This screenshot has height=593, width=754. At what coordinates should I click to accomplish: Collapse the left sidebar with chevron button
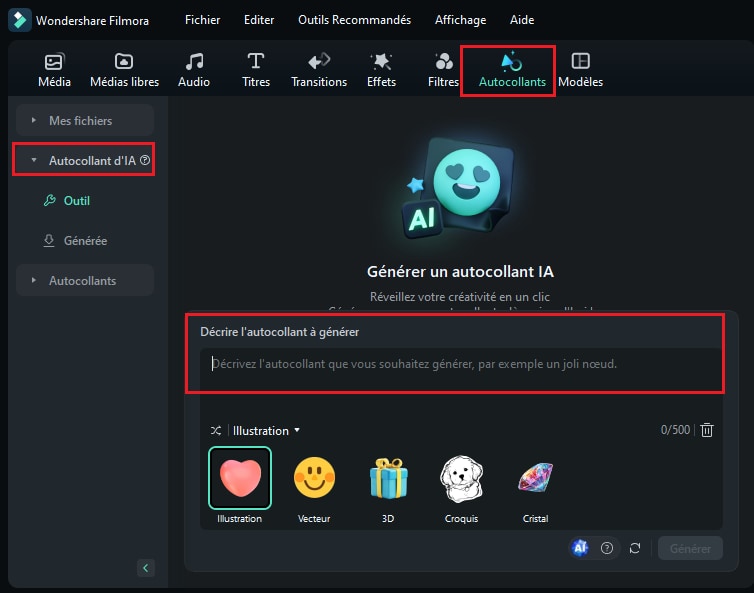click(x=146, y=568)
